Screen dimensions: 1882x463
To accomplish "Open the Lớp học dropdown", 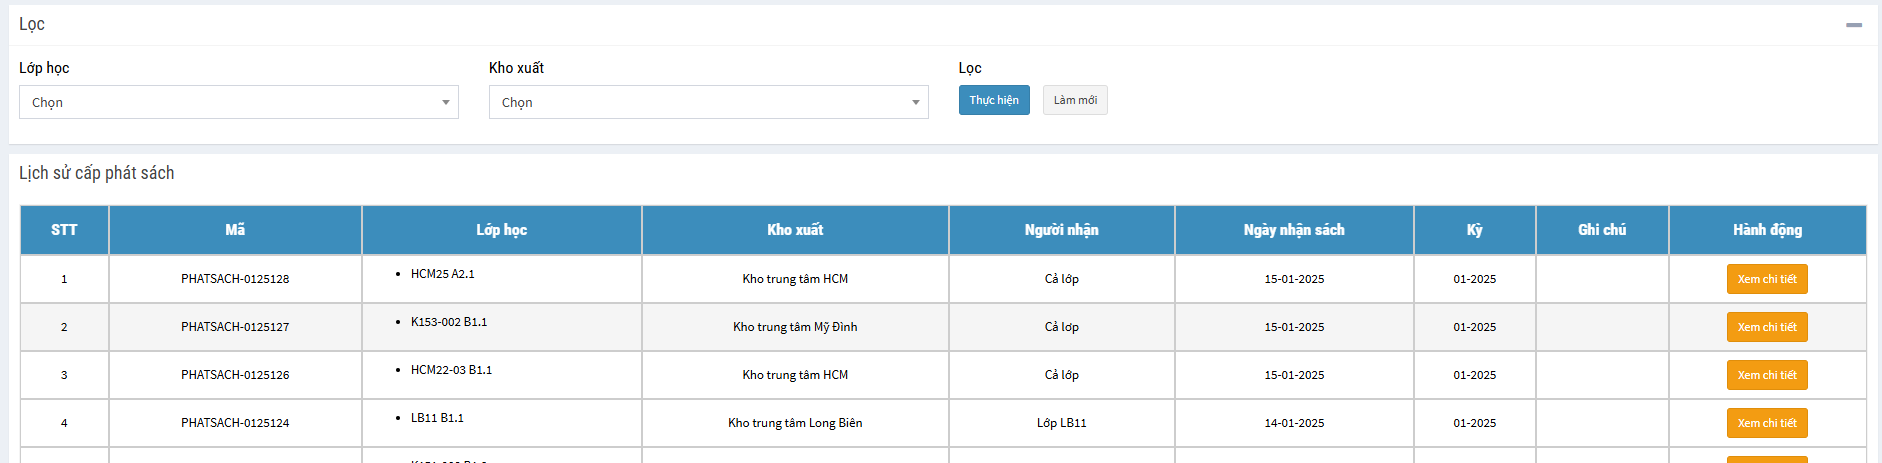I will pos(238,102).
